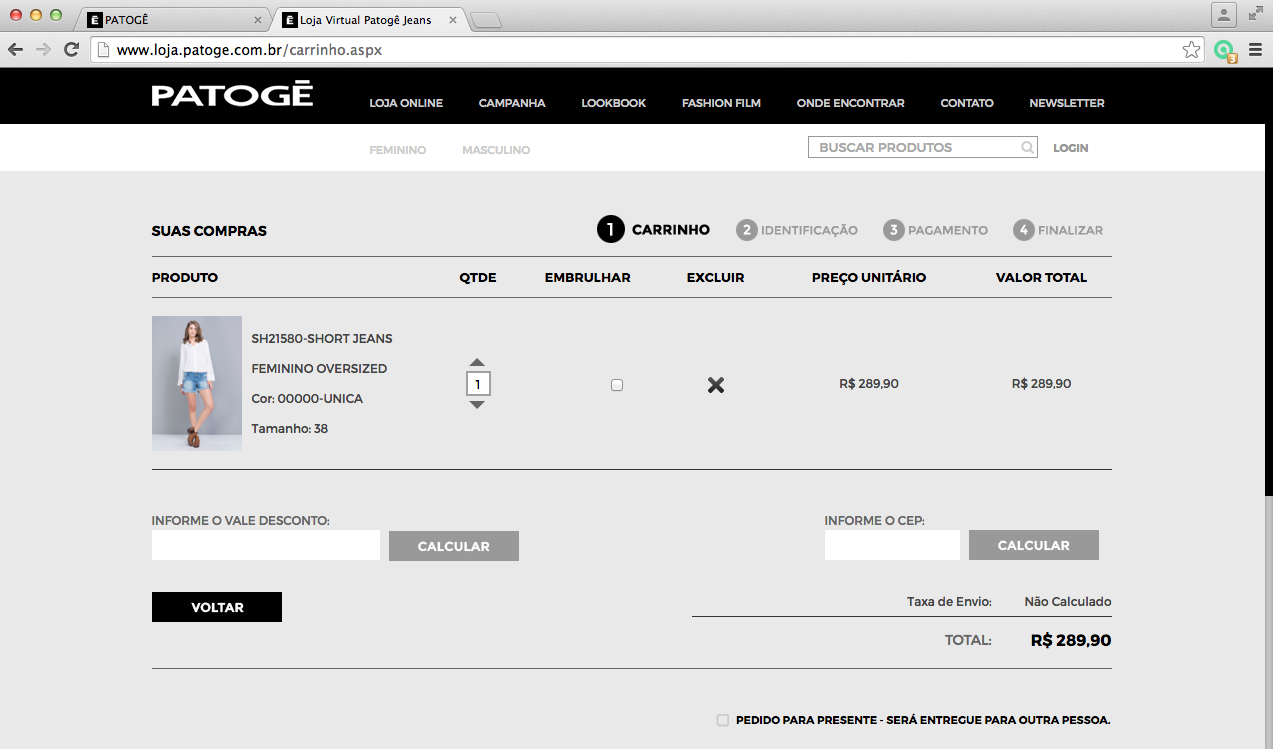Open the short jeans product thumbnail
Viewport: 1273px width, 749px height.
[197, 383]
